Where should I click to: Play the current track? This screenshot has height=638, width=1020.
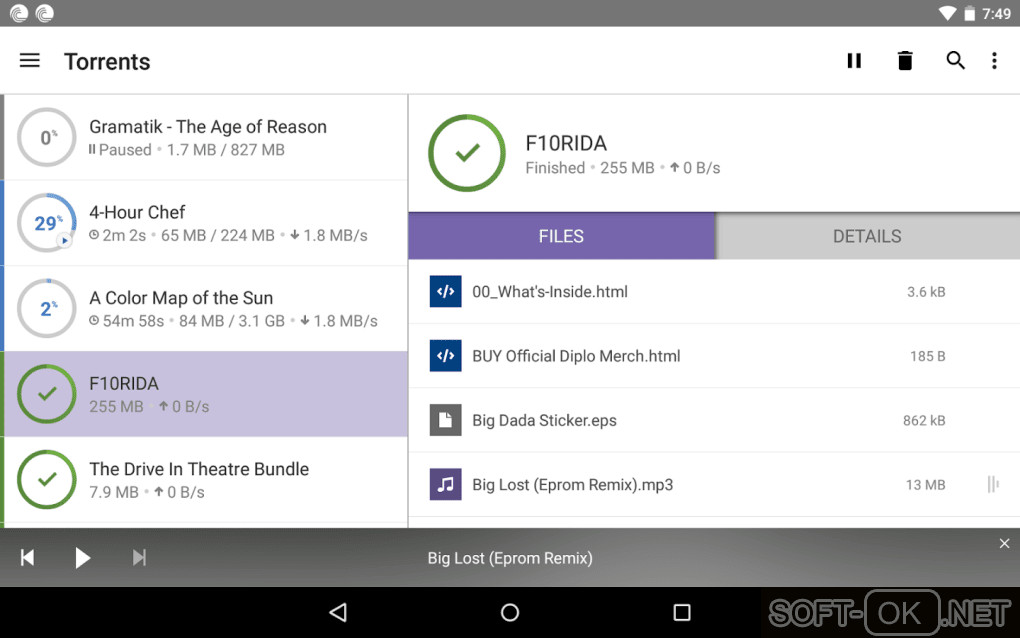coord(83,558)
